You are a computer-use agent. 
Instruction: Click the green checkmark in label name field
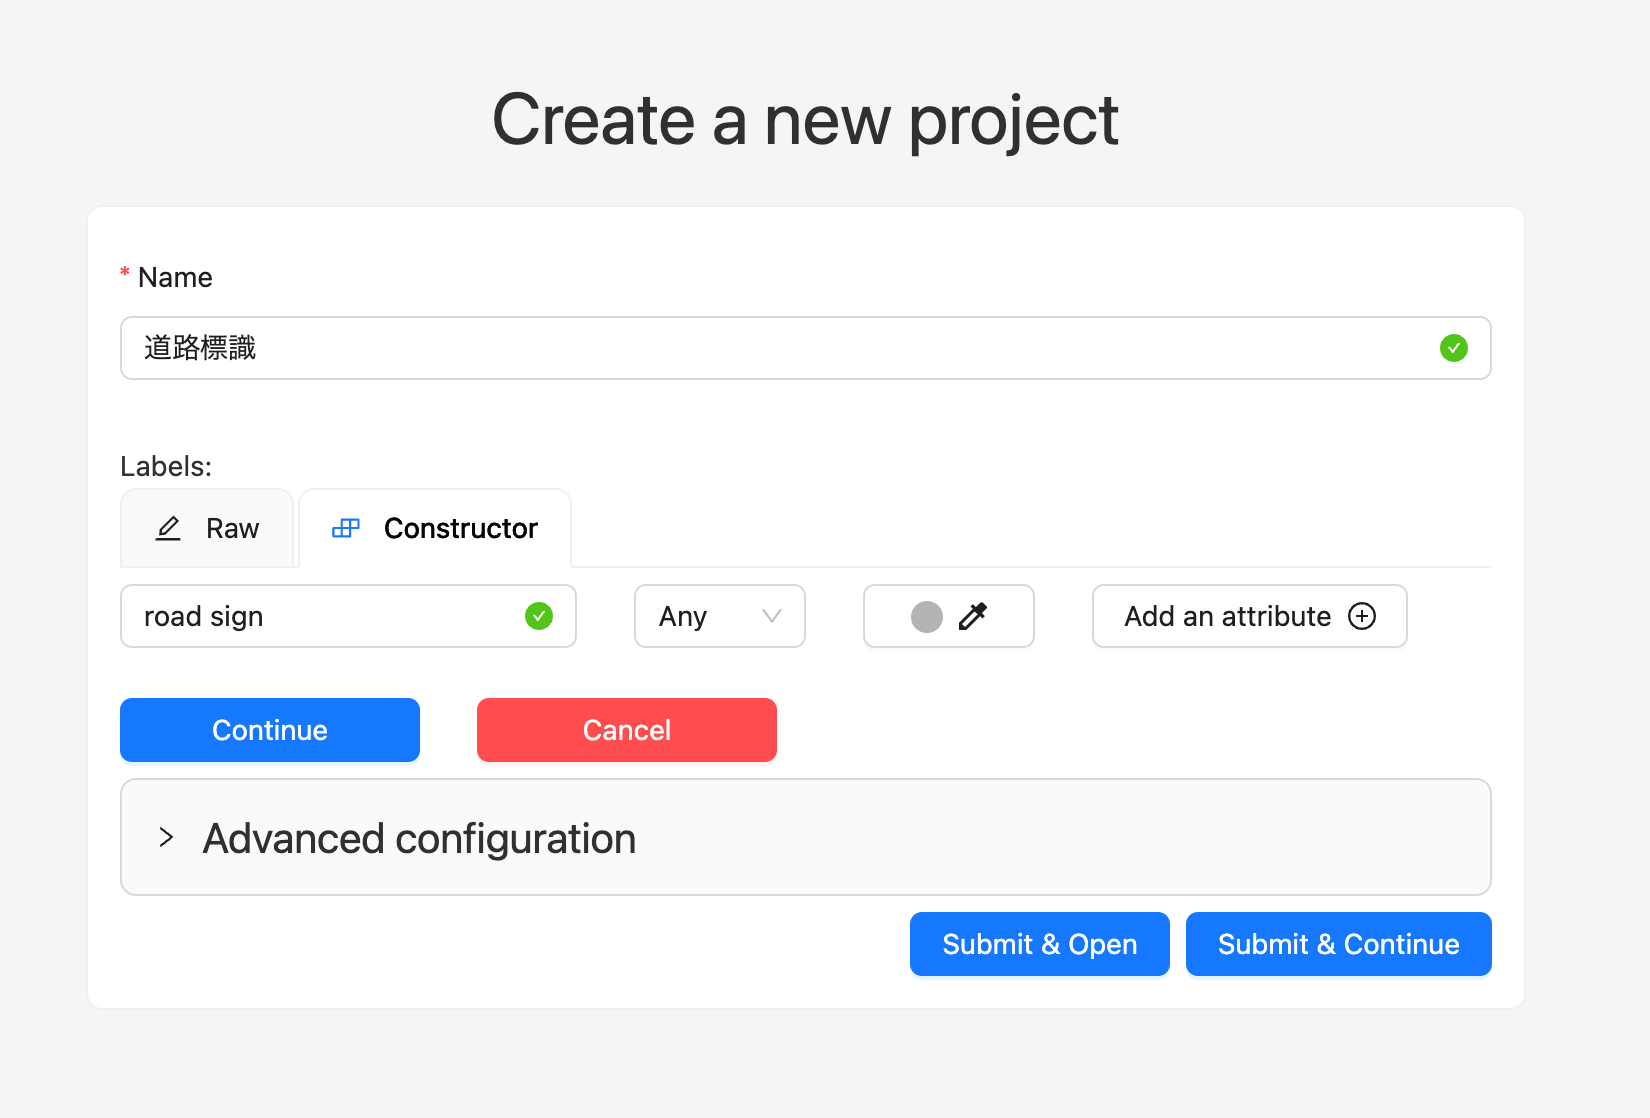click(x=539, y=616)
